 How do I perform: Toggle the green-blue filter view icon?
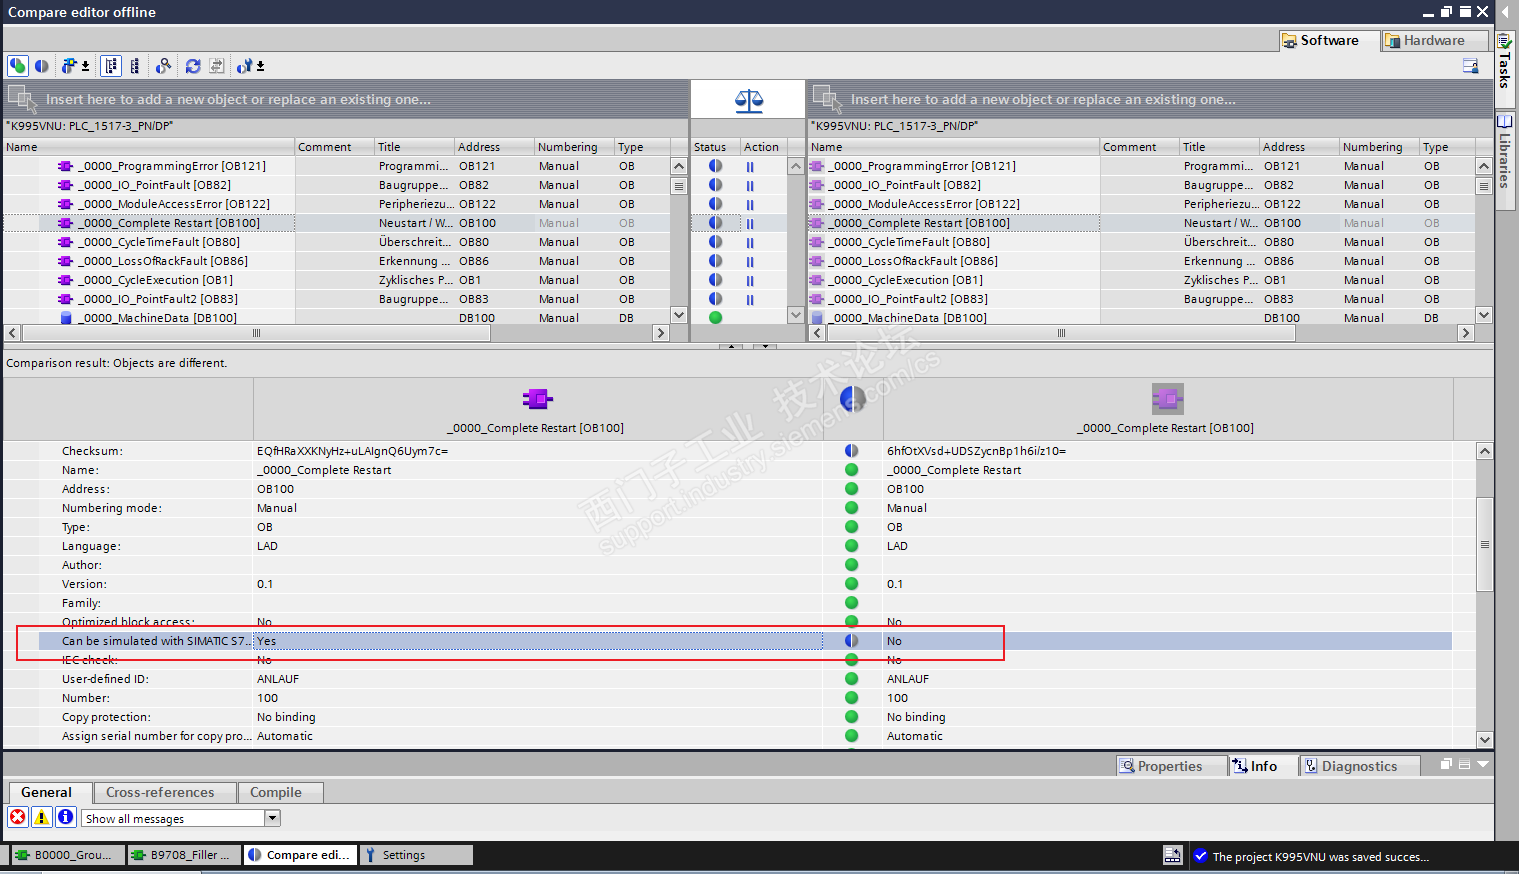pyautogui.click(x=18, y=66)
